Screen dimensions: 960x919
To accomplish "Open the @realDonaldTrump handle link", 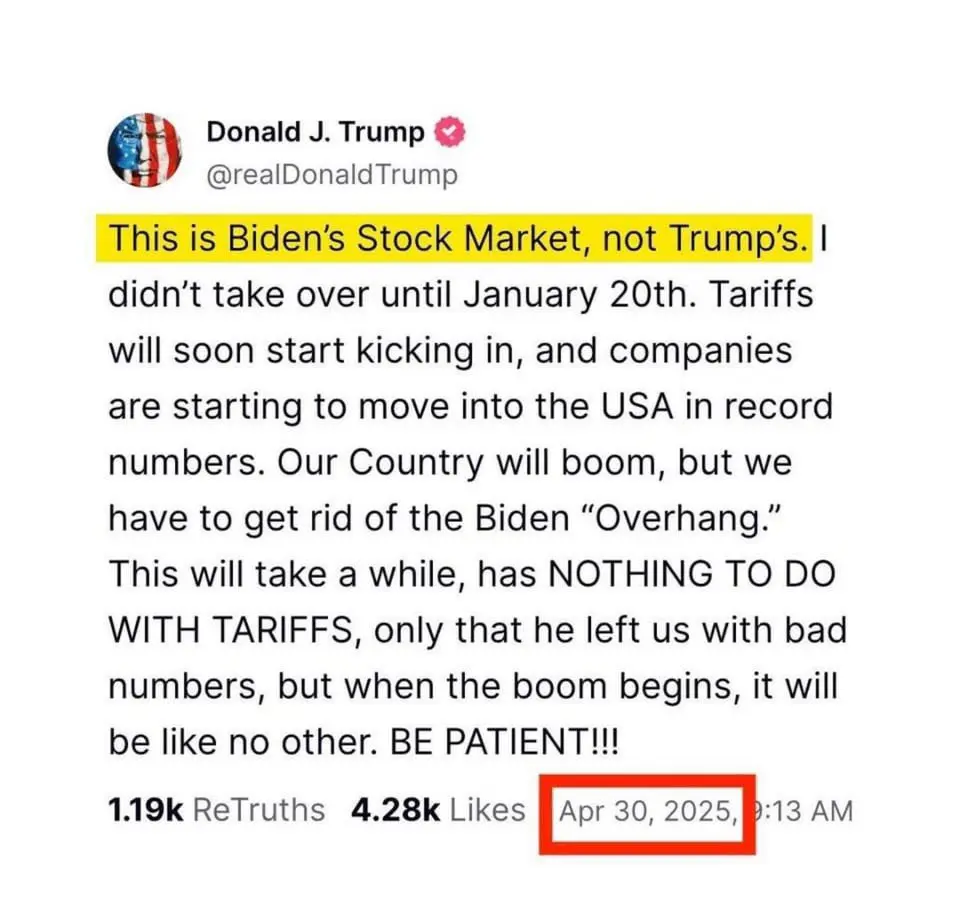I will [x=332, y=175].
